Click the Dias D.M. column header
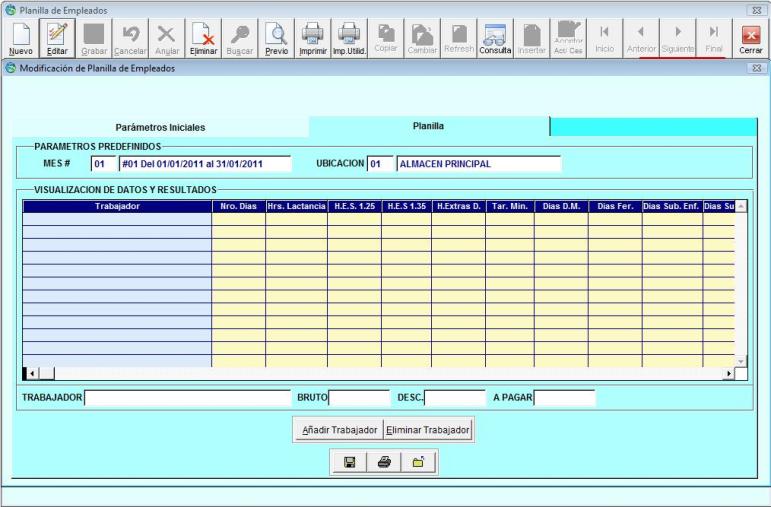Viewport: 771px width, 507px height. 562,206
